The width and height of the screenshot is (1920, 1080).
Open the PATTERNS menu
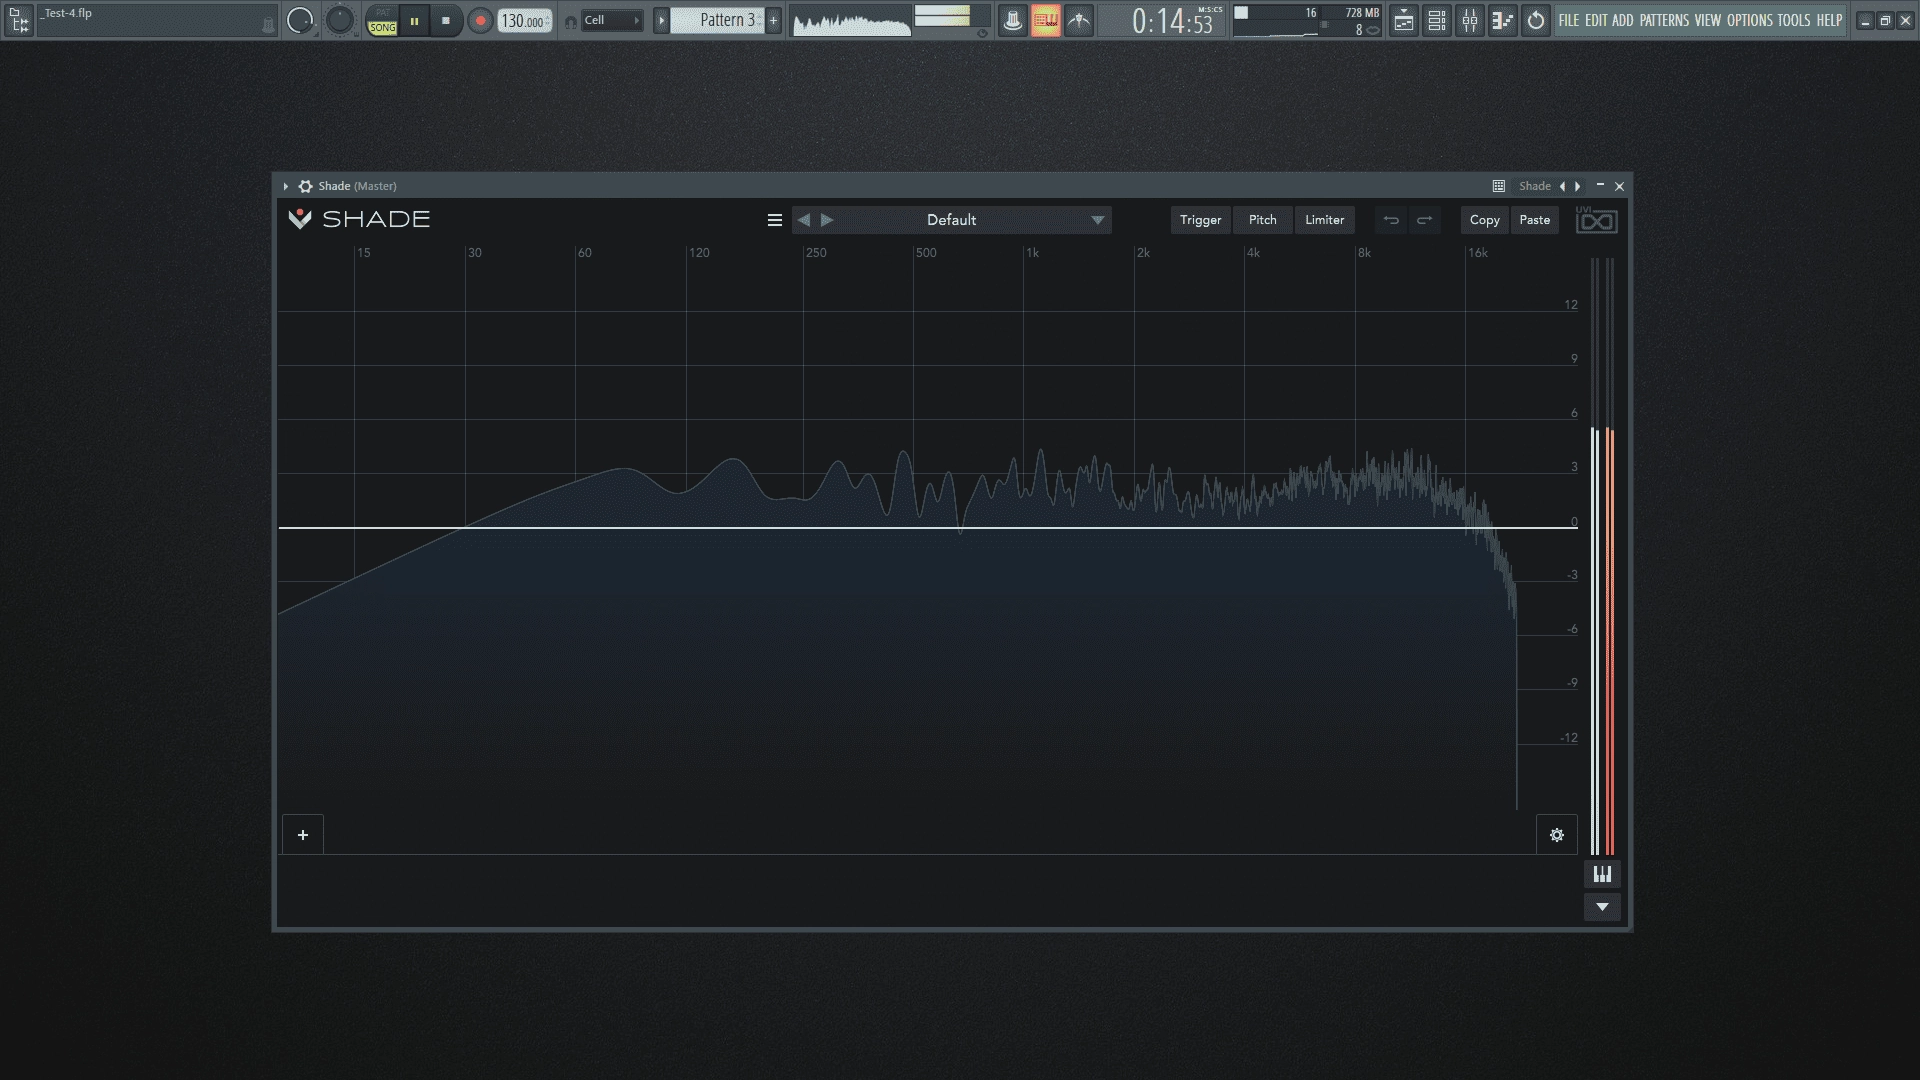point(1664,20)
